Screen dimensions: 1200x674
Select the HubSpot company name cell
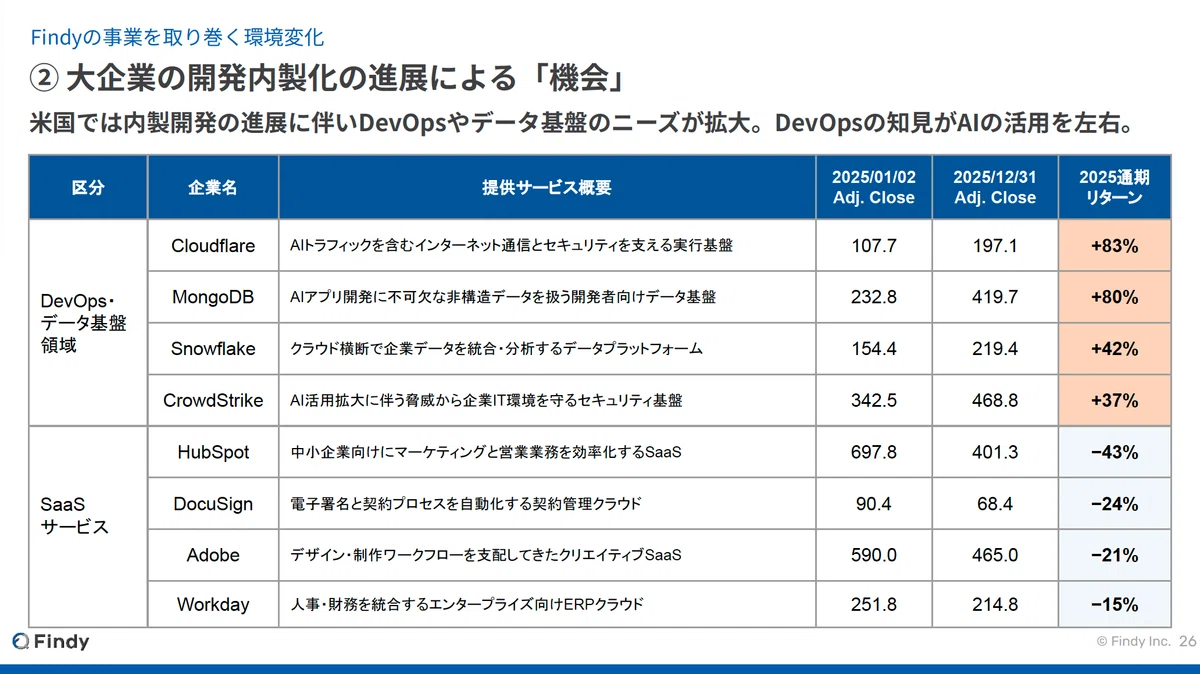(213, 452)
